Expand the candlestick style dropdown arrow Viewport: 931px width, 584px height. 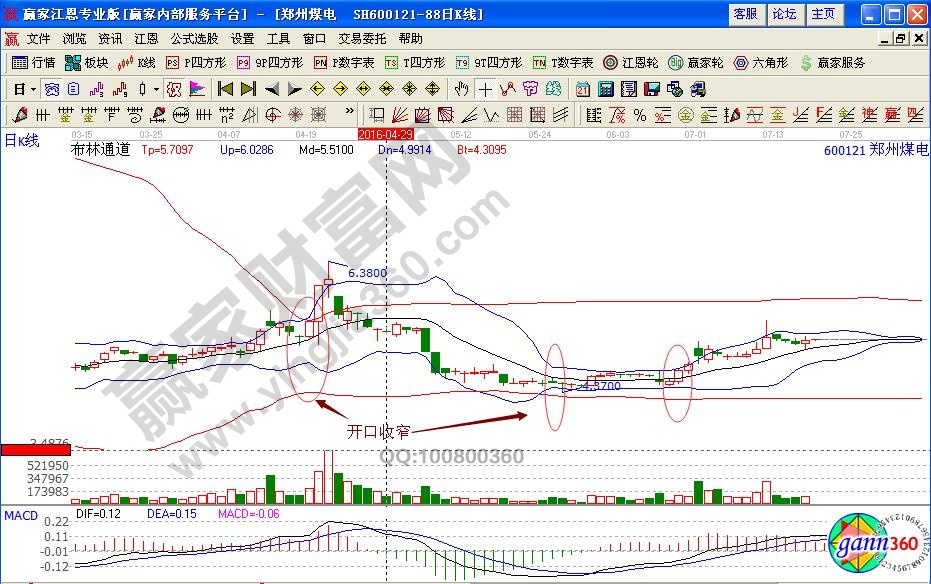[157, 88]
